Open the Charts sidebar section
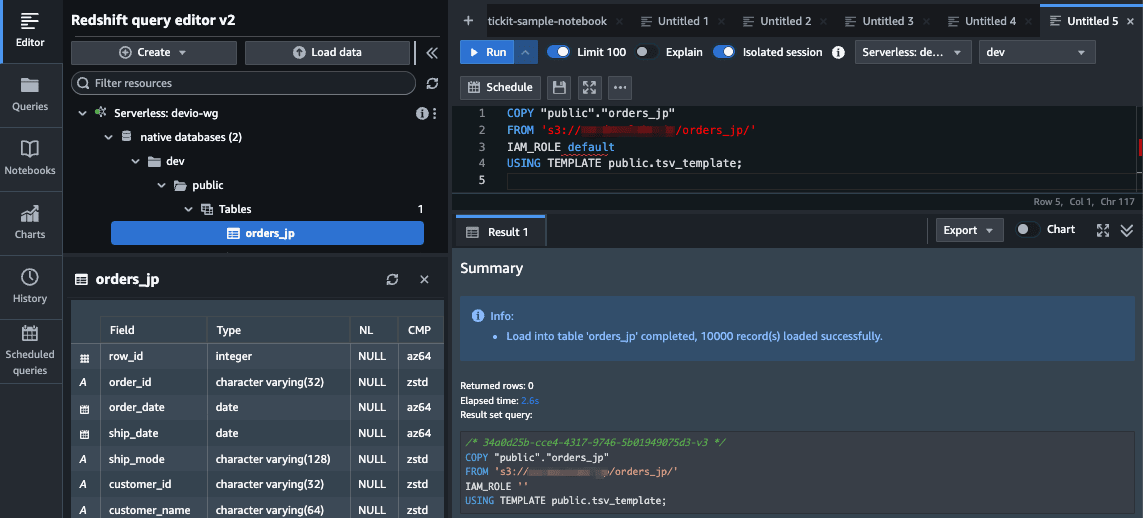This screenshot has width=1143, height=518. coord(30,223)
